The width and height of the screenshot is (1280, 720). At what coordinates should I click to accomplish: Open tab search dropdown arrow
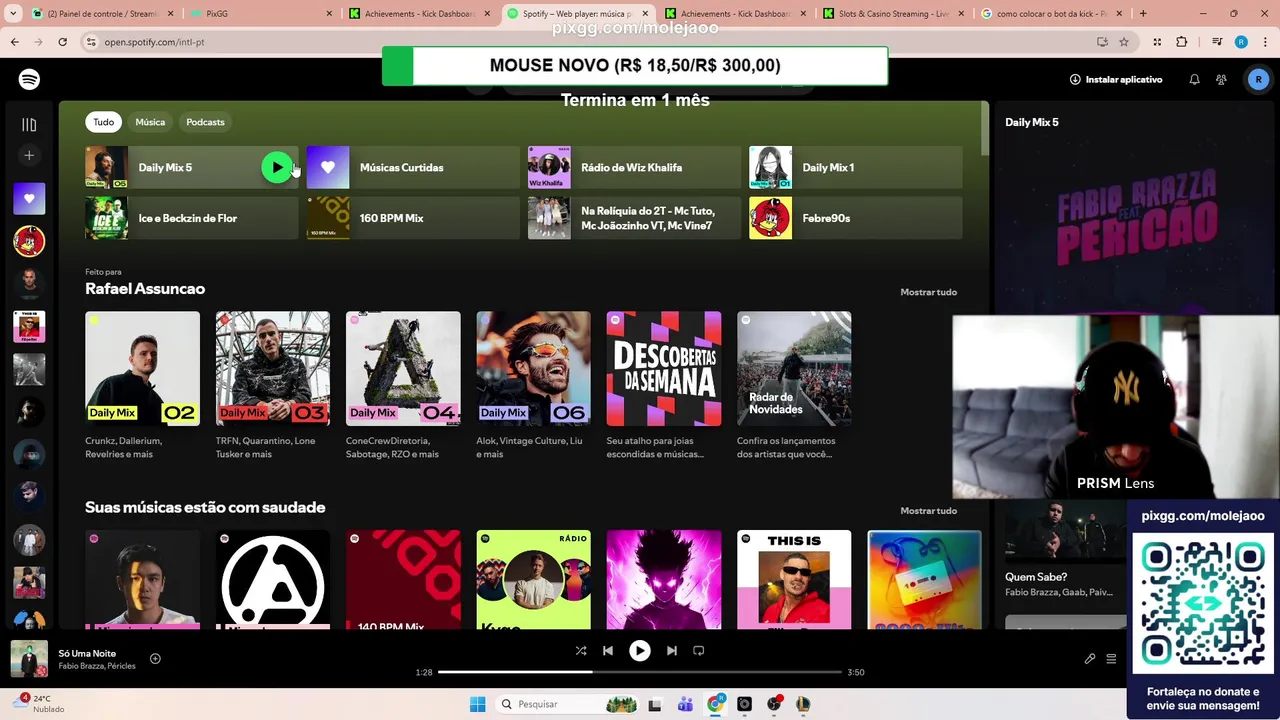(x=12, y=14)
